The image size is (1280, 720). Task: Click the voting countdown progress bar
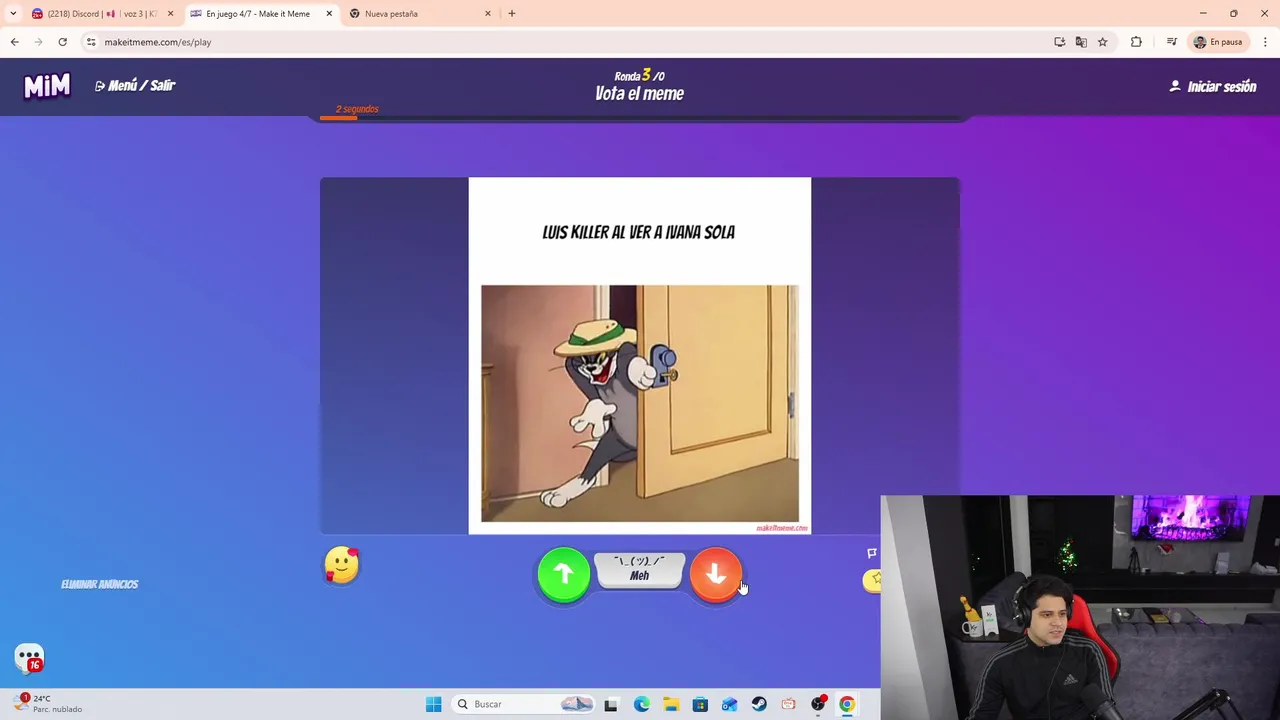pos(640,118)
